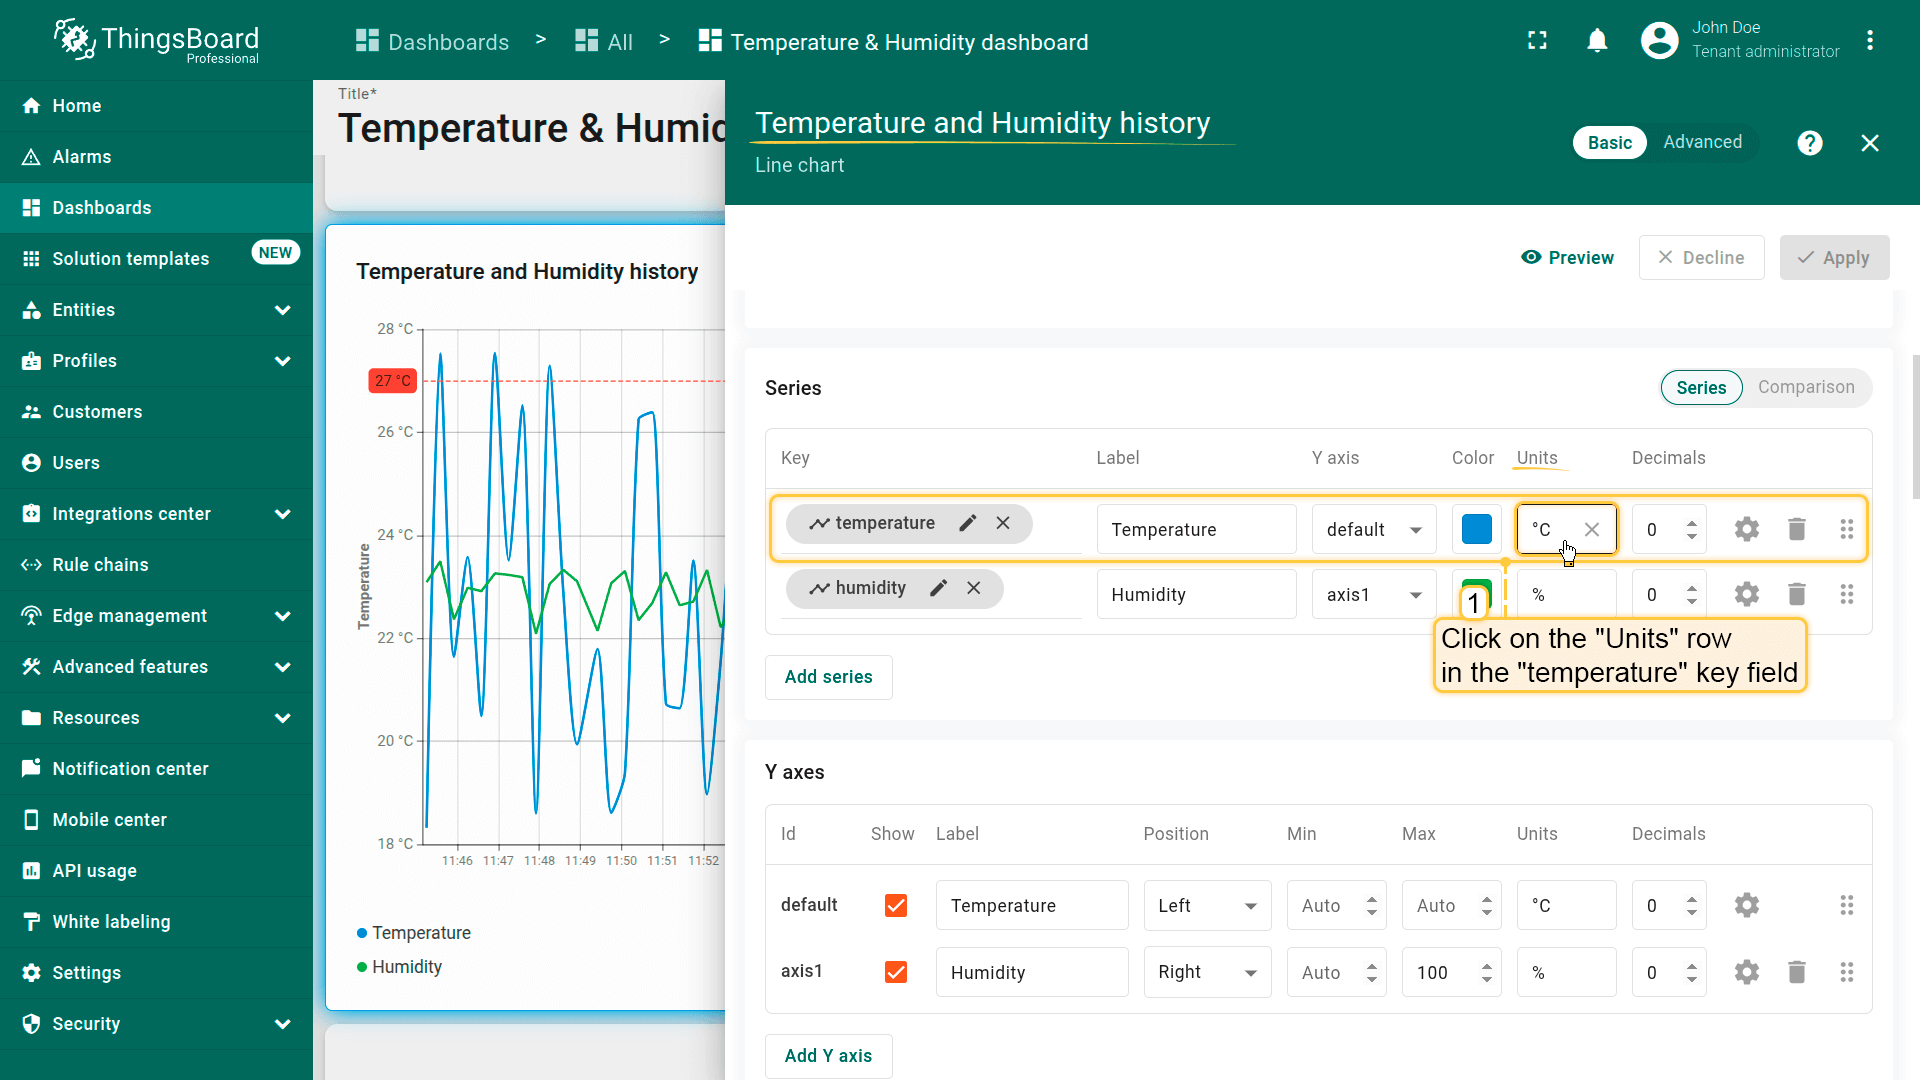Switch to Comparison toggle in Series section
The width and height of the screenshot is (1920, 1080).
point(1805,387)
